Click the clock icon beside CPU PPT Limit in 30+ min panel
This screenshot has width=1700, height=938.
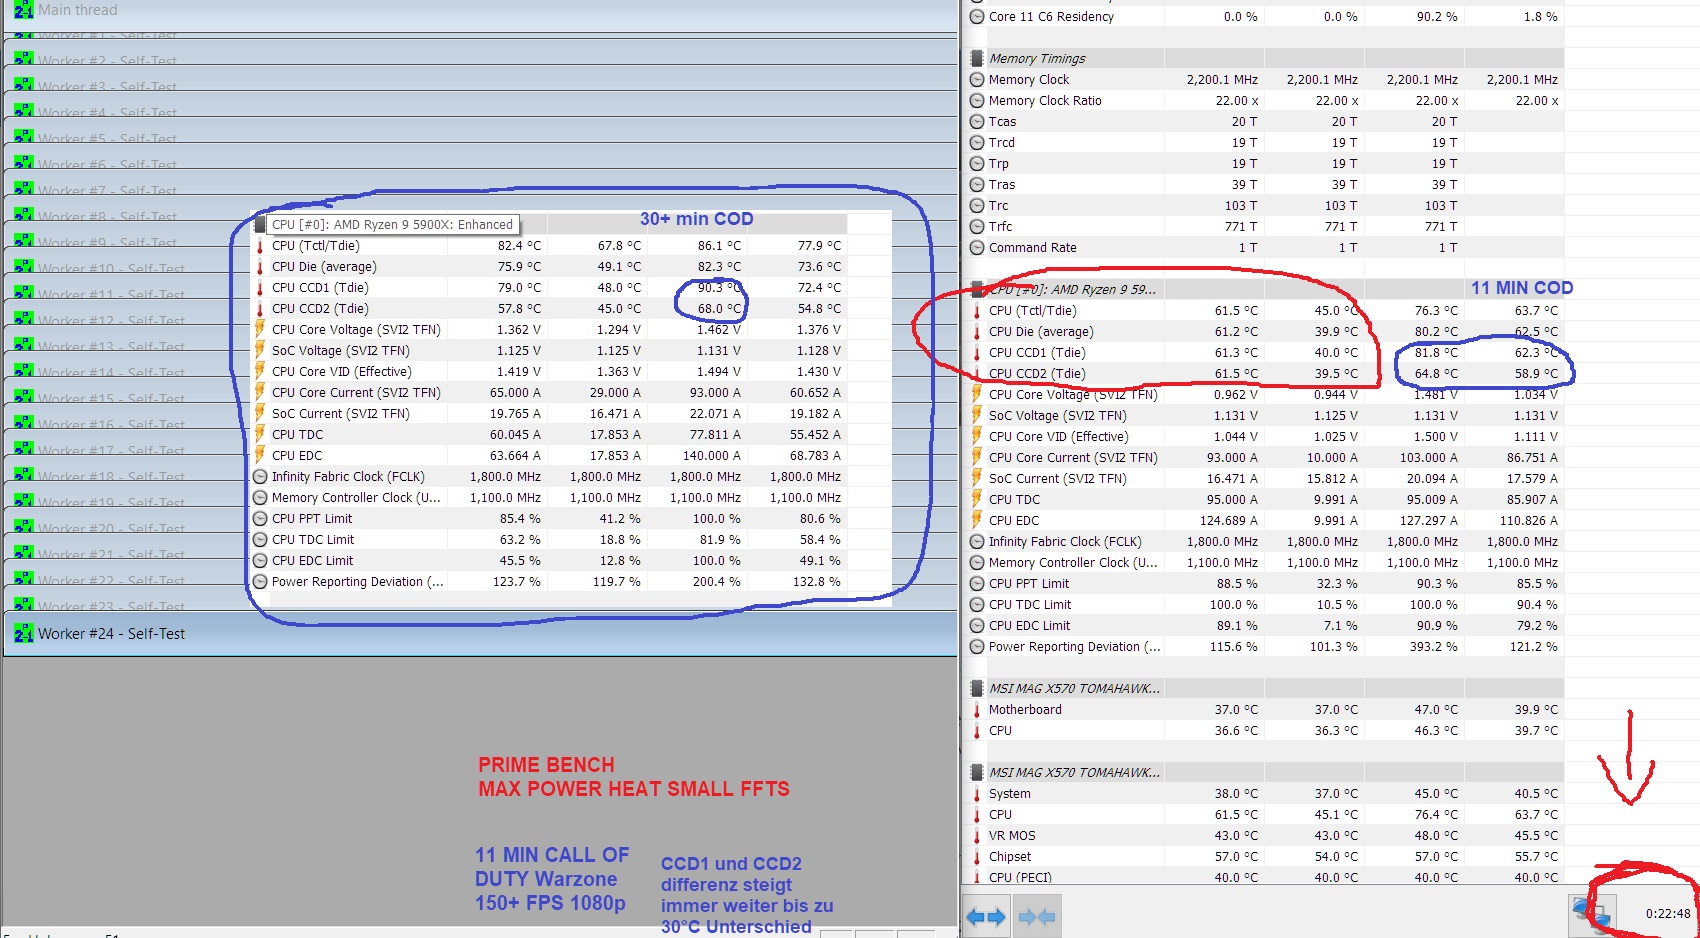click(260, 518)
